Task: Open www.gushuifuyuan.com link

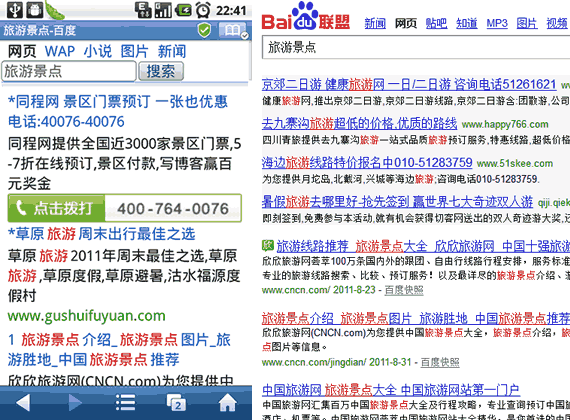Action: pyautogui.click(x=87, y=316)
